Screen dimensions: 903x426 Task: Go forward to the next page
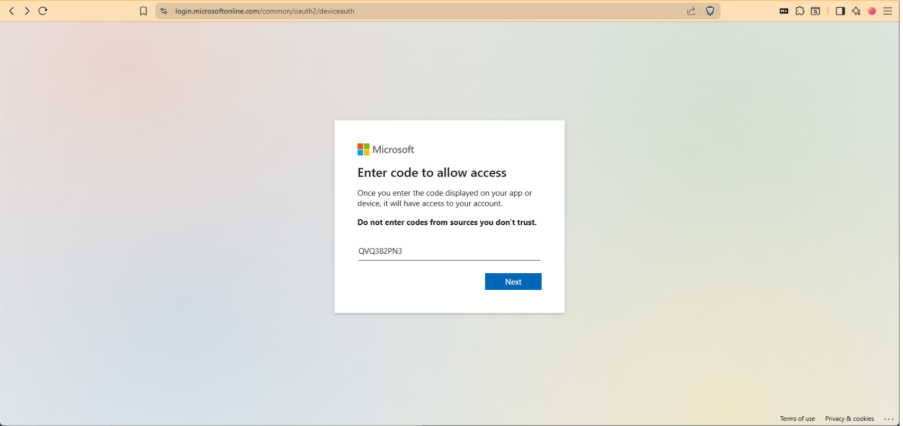click(27, 11)
